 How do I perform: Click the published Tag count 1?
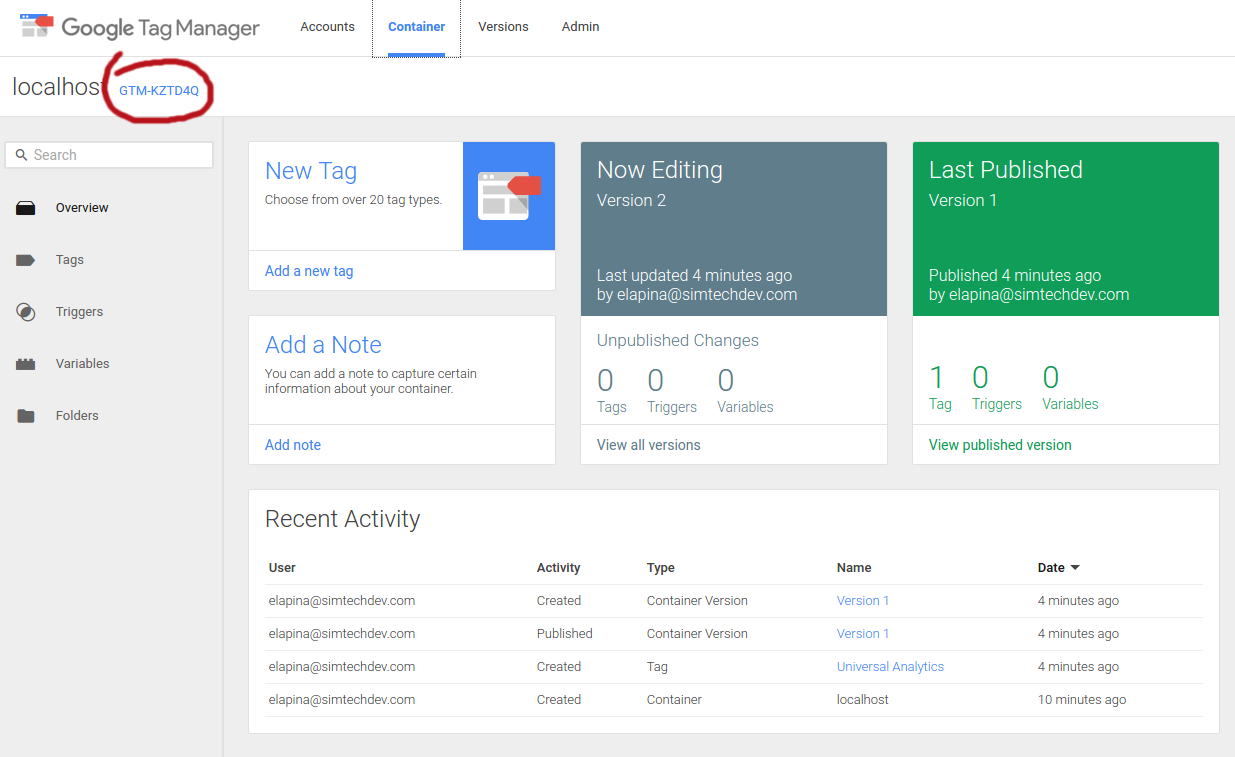(x=936, y=378)
